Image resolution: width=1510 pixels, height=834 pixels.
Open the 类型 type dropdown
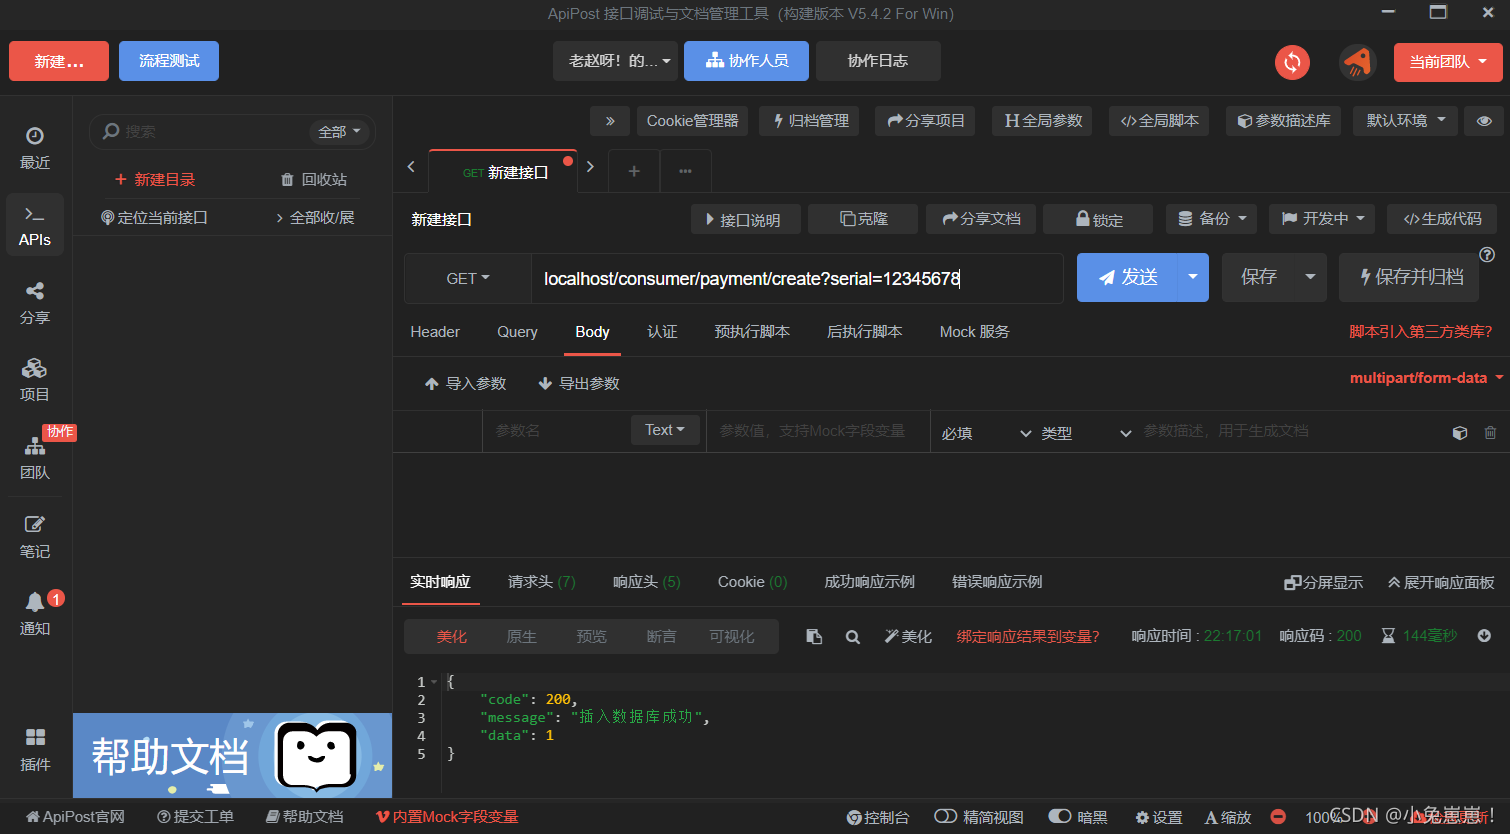(1086, 433)
